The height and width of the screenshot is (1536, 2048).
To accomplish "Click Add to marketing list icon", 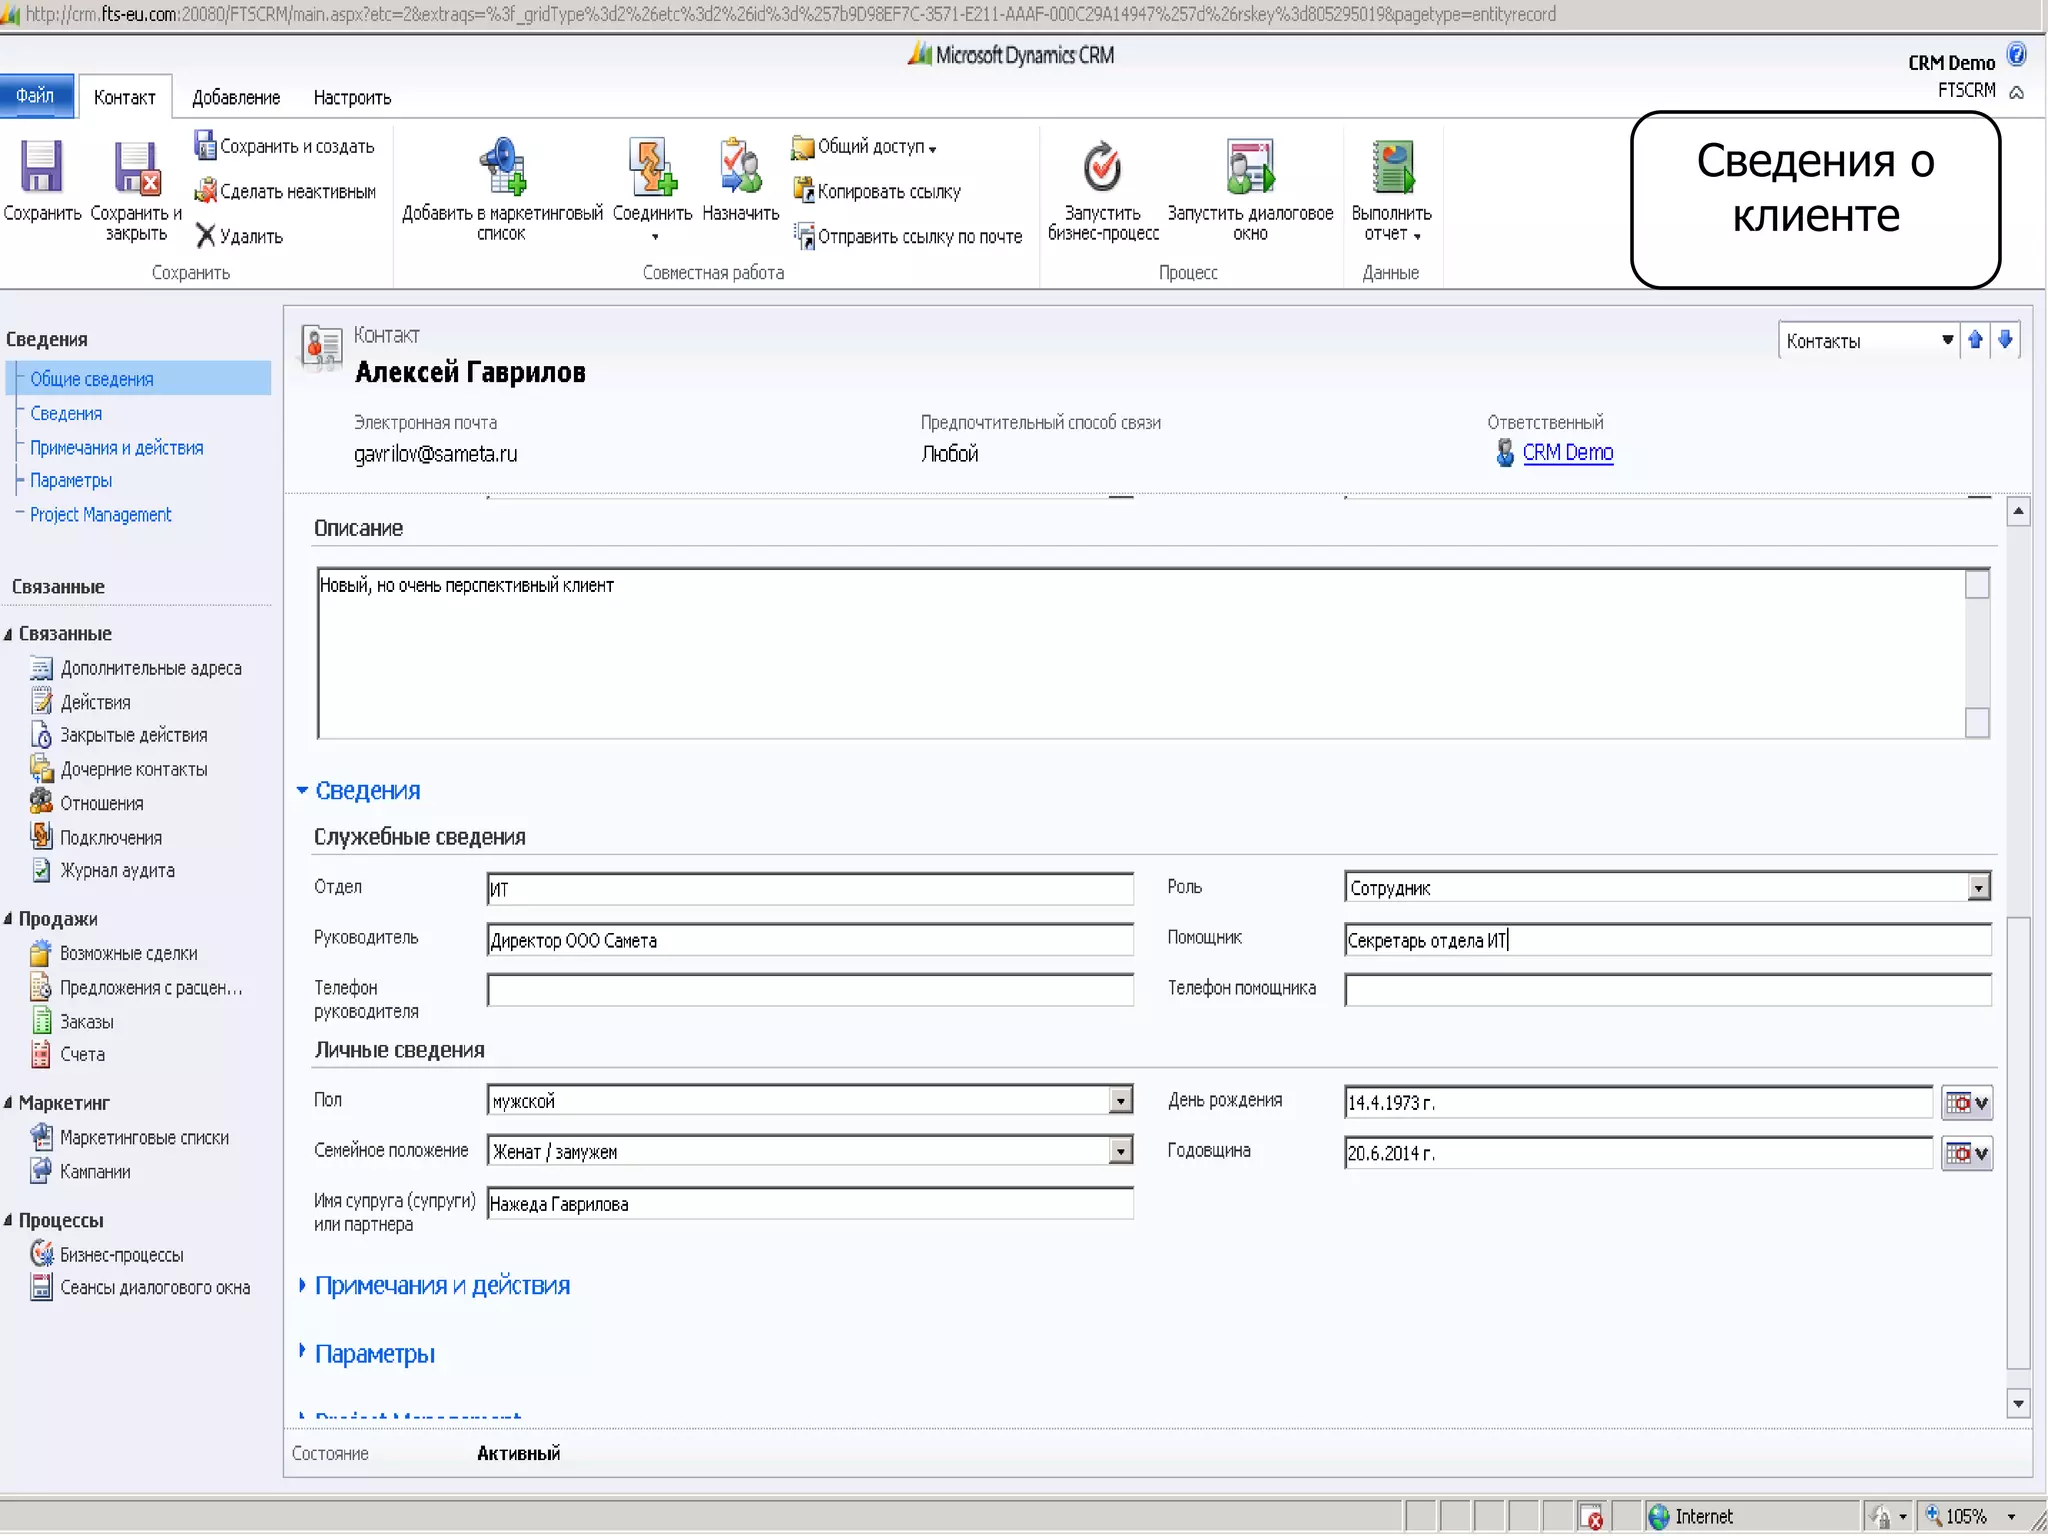I will (502, 168).
